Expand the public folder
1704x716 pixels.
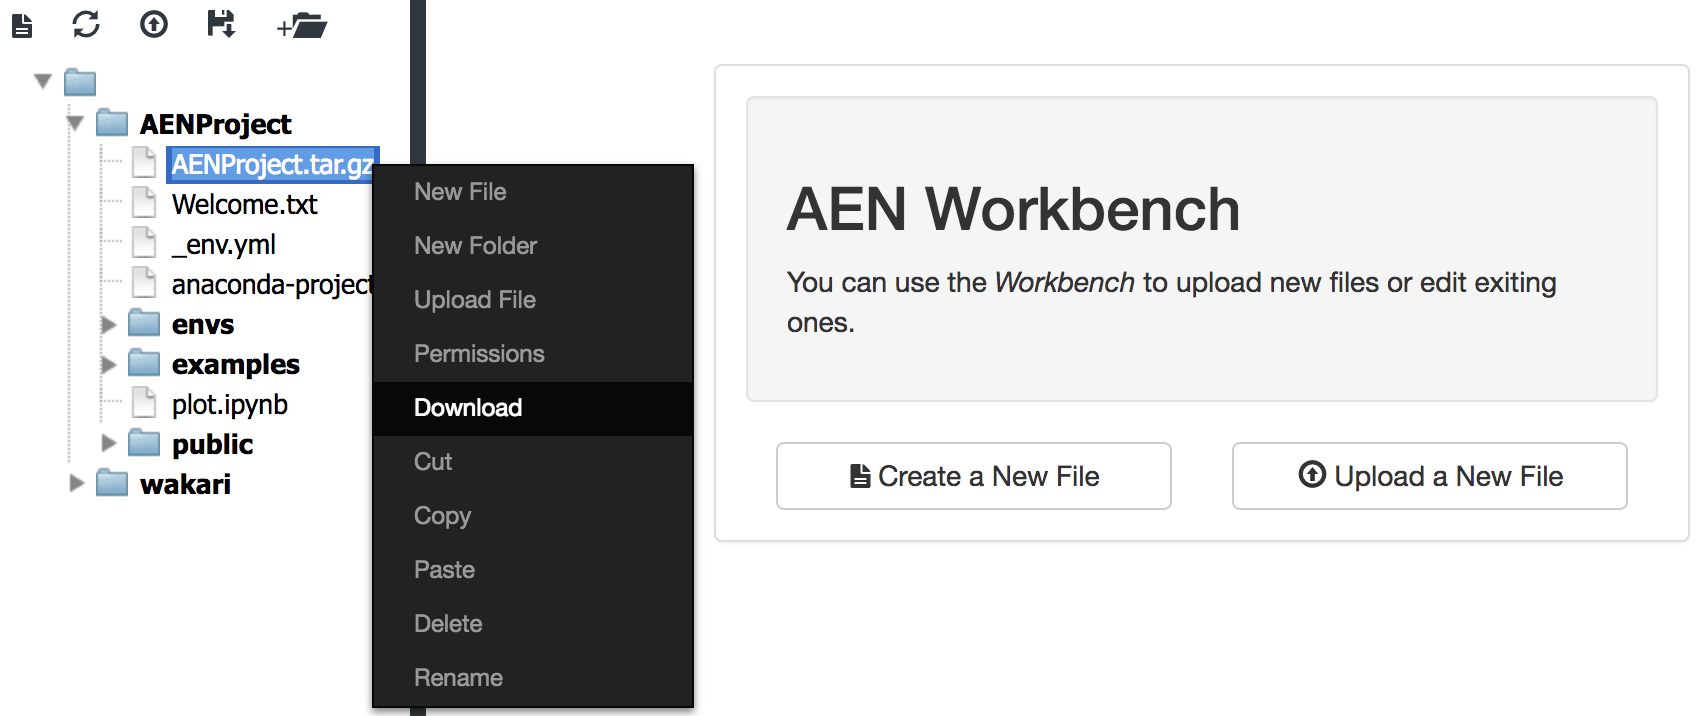click(108, 443)
